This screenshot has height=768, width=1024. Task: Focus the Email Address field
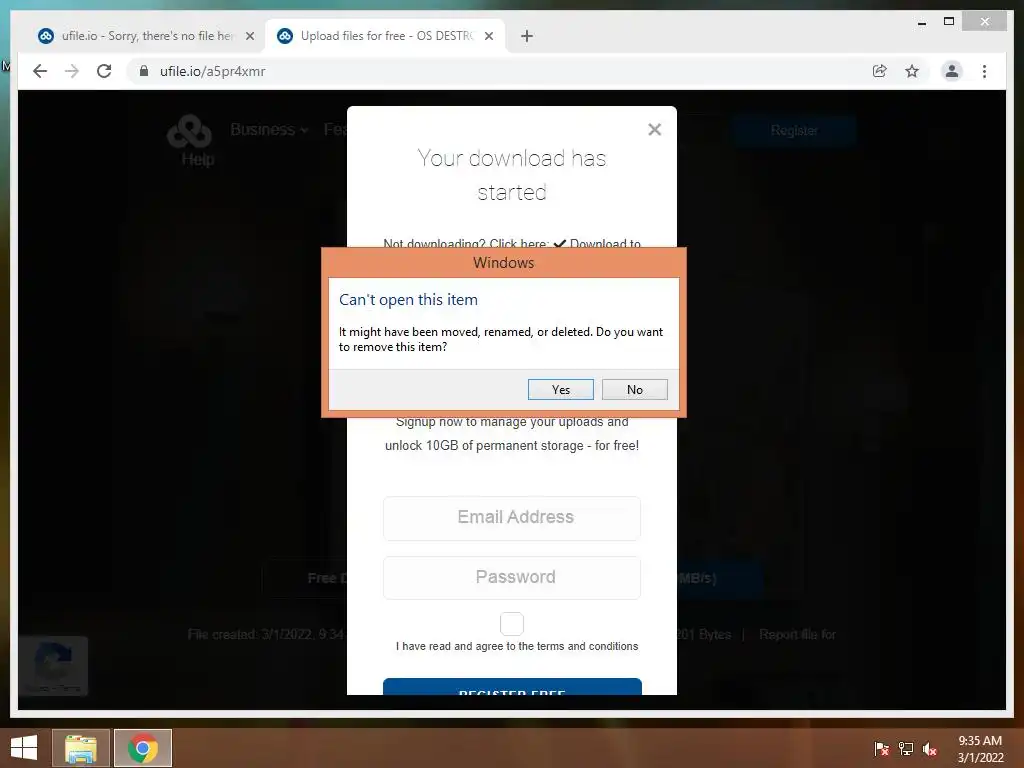pos(512,518)
